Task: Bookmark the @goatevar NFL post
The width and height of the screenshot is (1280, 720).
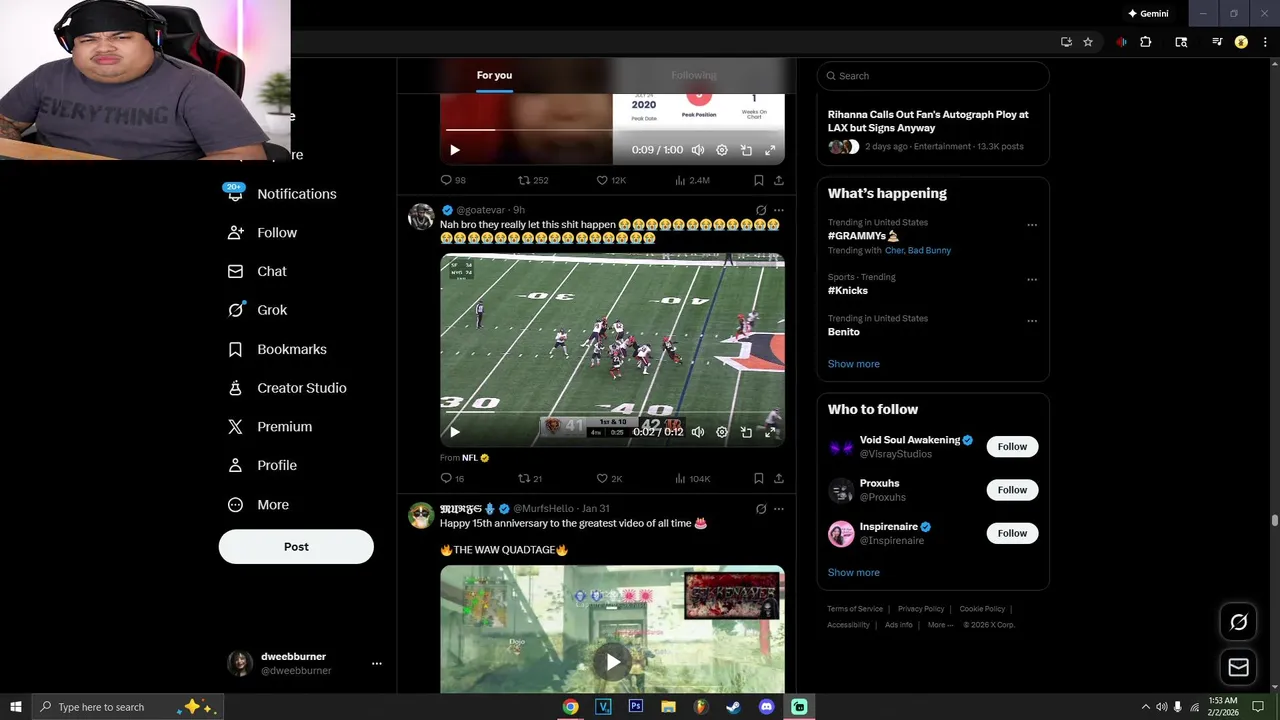Action: [x=758, y=478]
